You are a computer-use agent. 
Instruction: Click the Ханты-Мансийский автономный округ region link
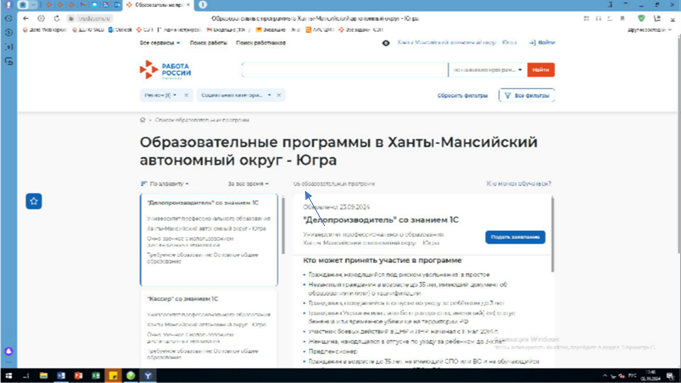coord(457,43)
